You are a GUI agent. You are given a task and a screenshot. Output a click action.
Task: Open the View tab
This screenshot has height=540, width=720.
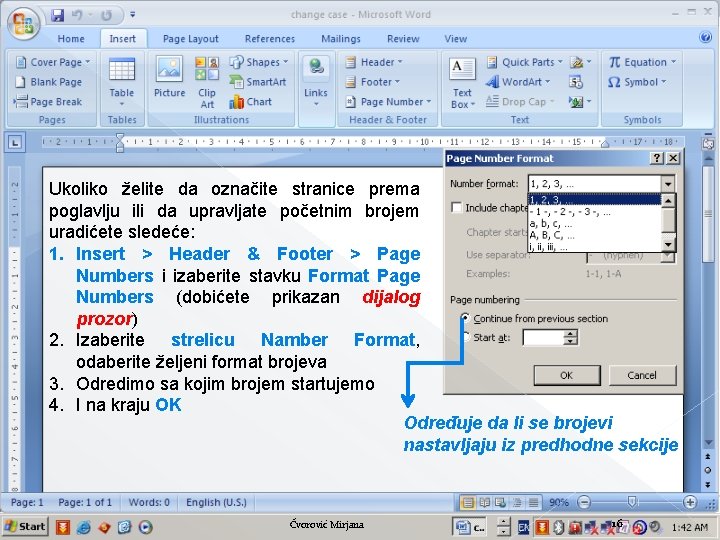tap(456, 39)
